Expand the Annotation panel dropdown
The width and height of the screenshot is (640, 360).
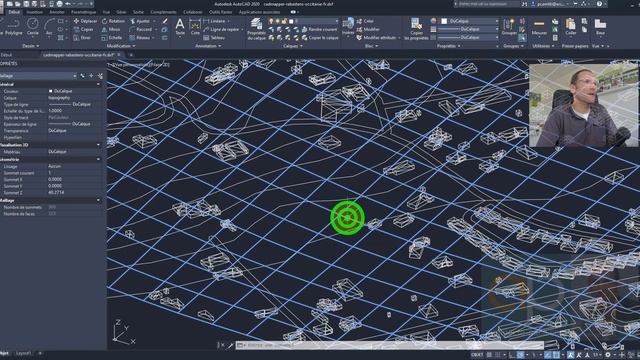[x=208, y=46]
